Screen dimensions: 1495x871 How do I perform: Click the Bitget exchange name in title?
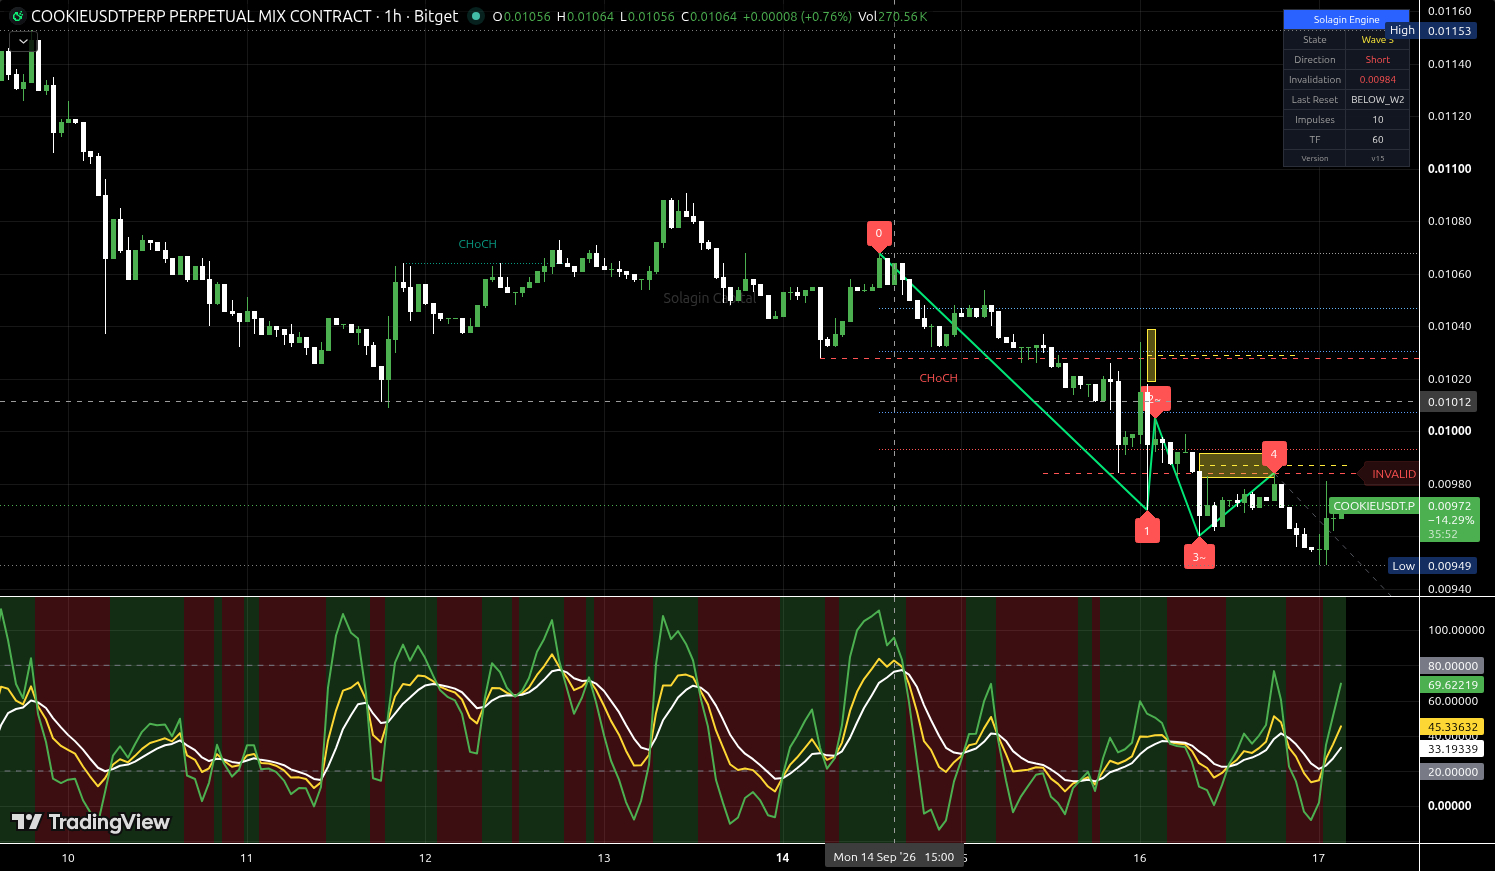(436, 16)
